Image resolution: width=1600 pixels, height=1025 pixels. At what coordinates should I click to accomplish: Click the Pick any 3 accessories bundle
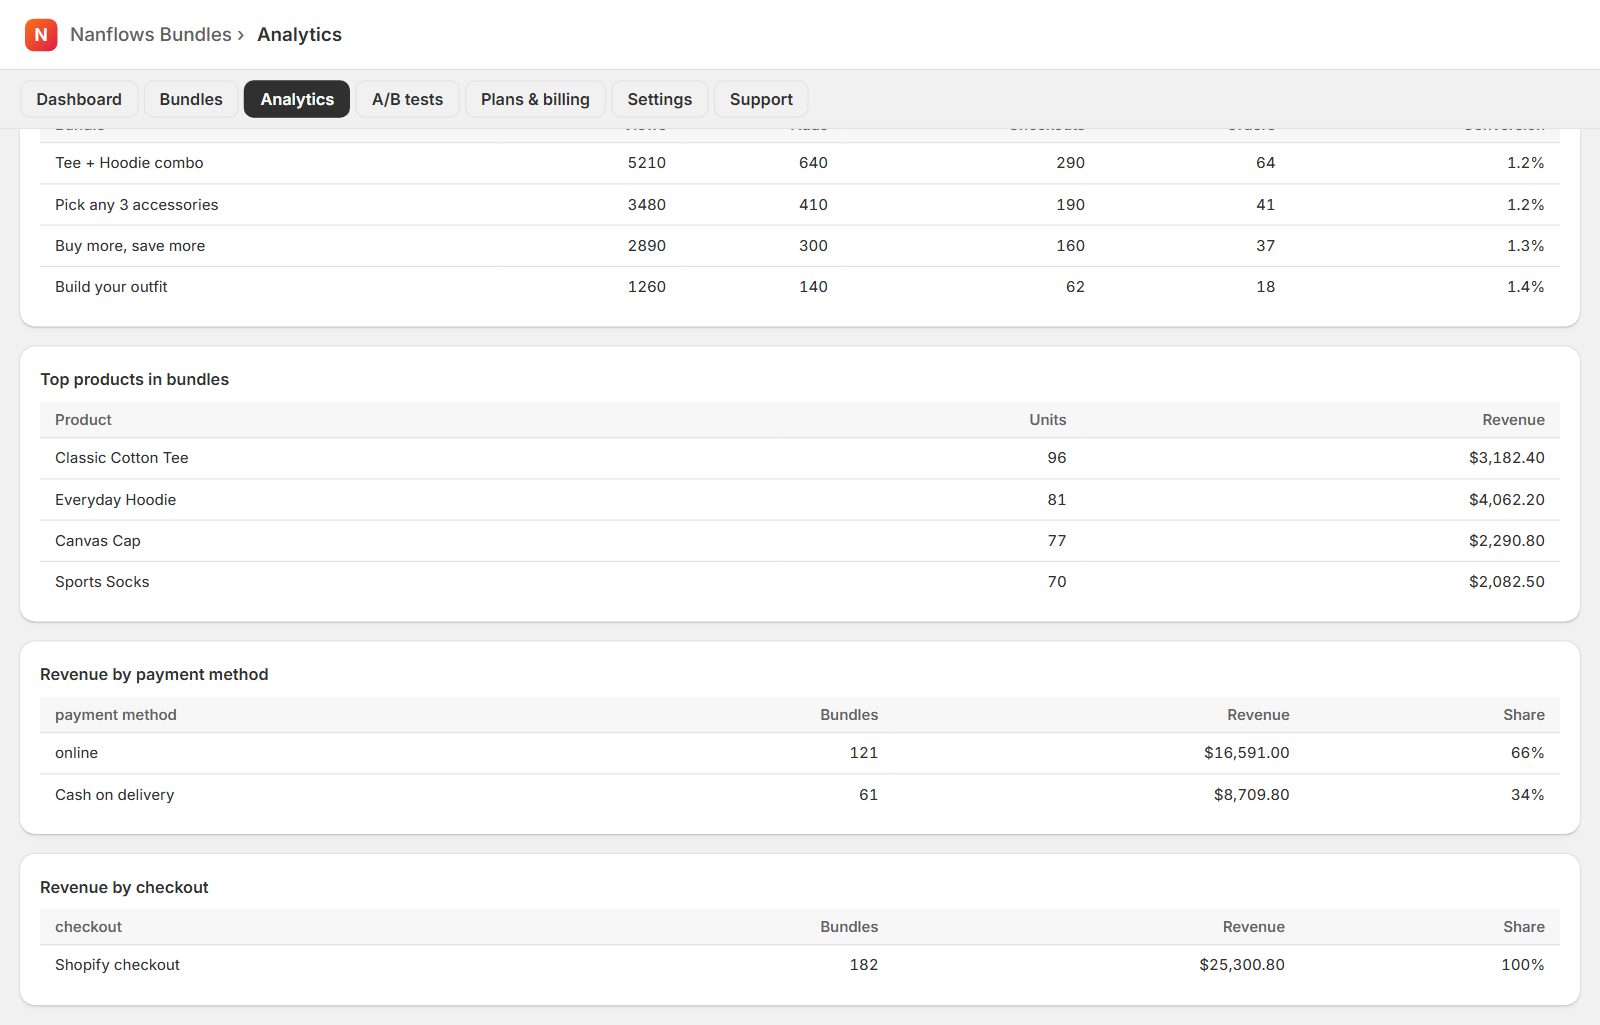tap(136, 205)
